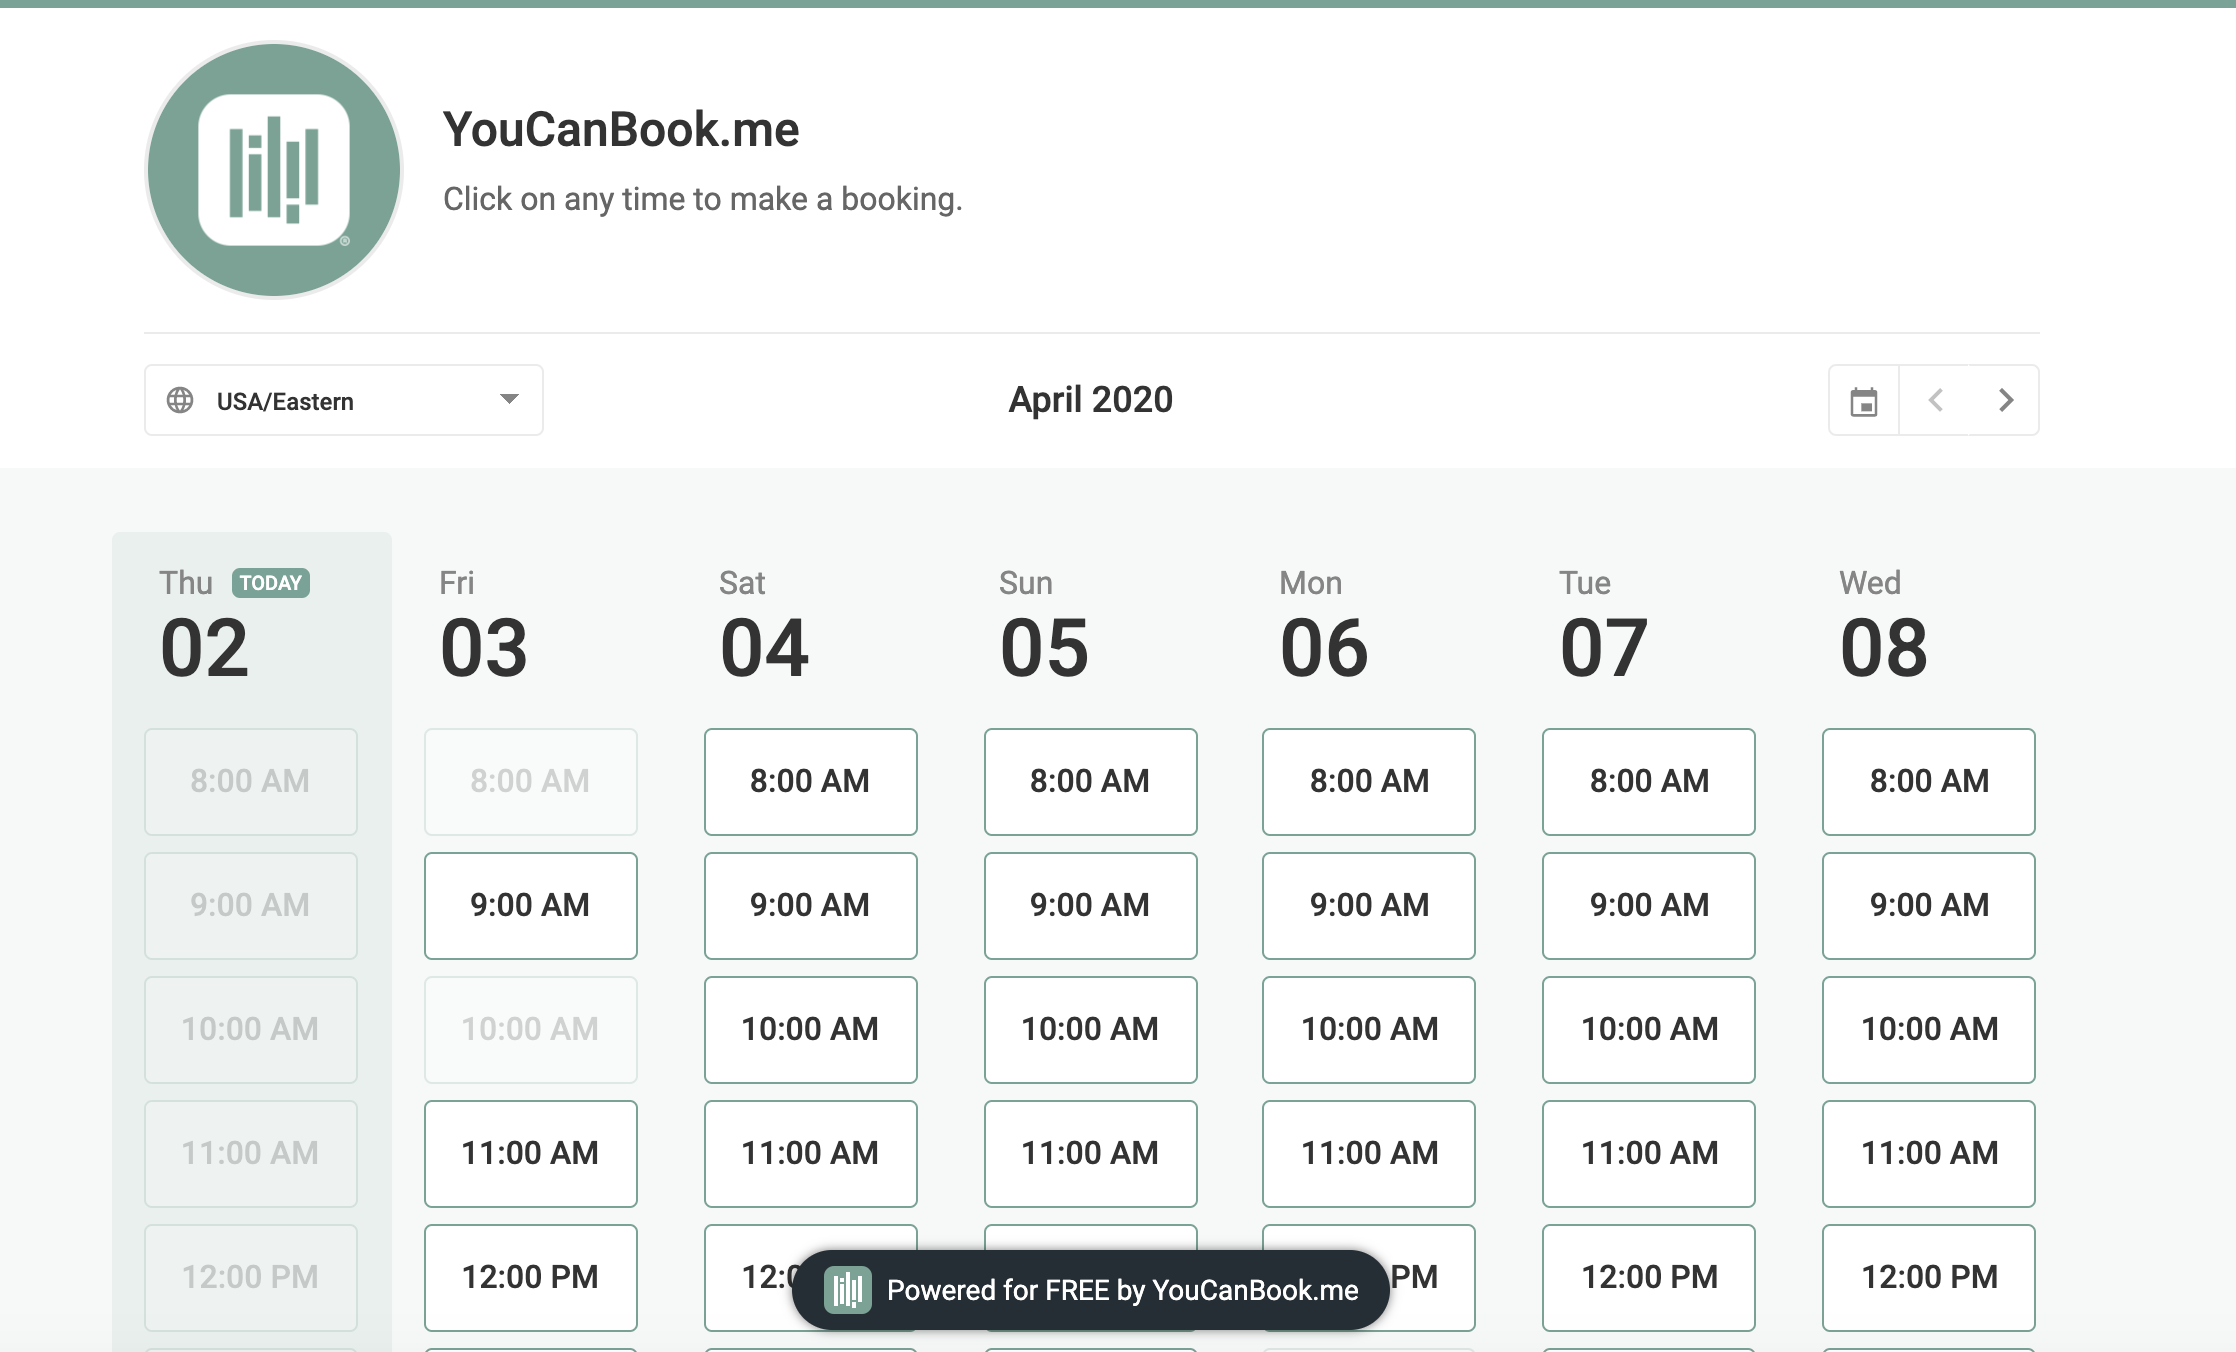Image resolution: width=2236 pixels, height=1352 pixels.
Task: Go to previous week with left chevron
Action: point(1935,401)
